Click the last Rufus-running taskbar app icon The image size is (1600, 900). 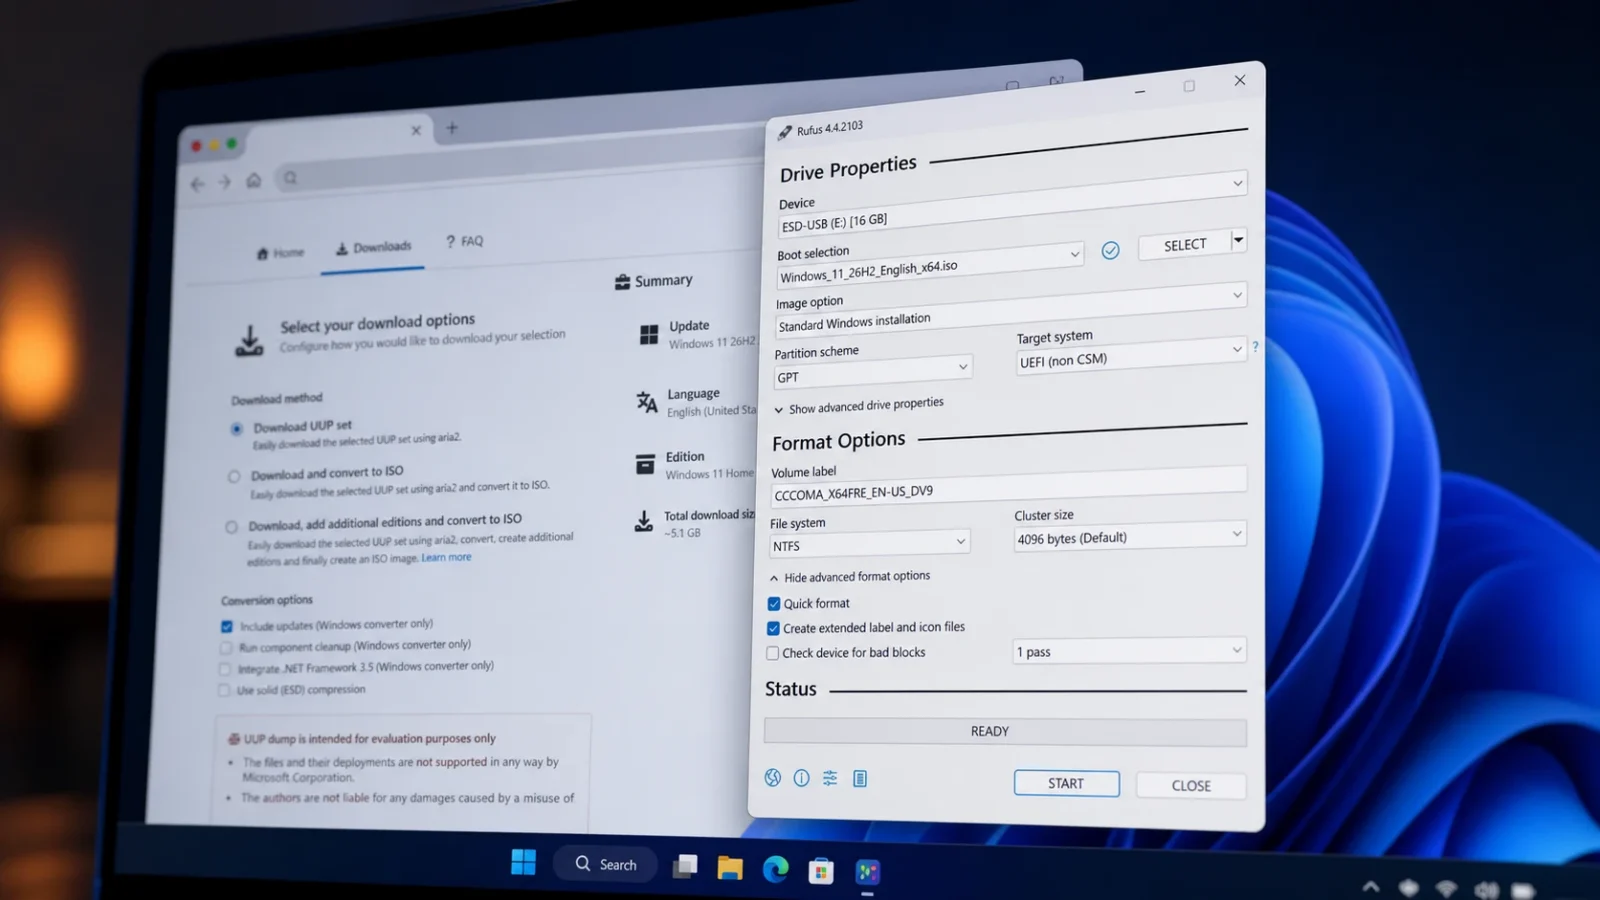click(867, 872)
